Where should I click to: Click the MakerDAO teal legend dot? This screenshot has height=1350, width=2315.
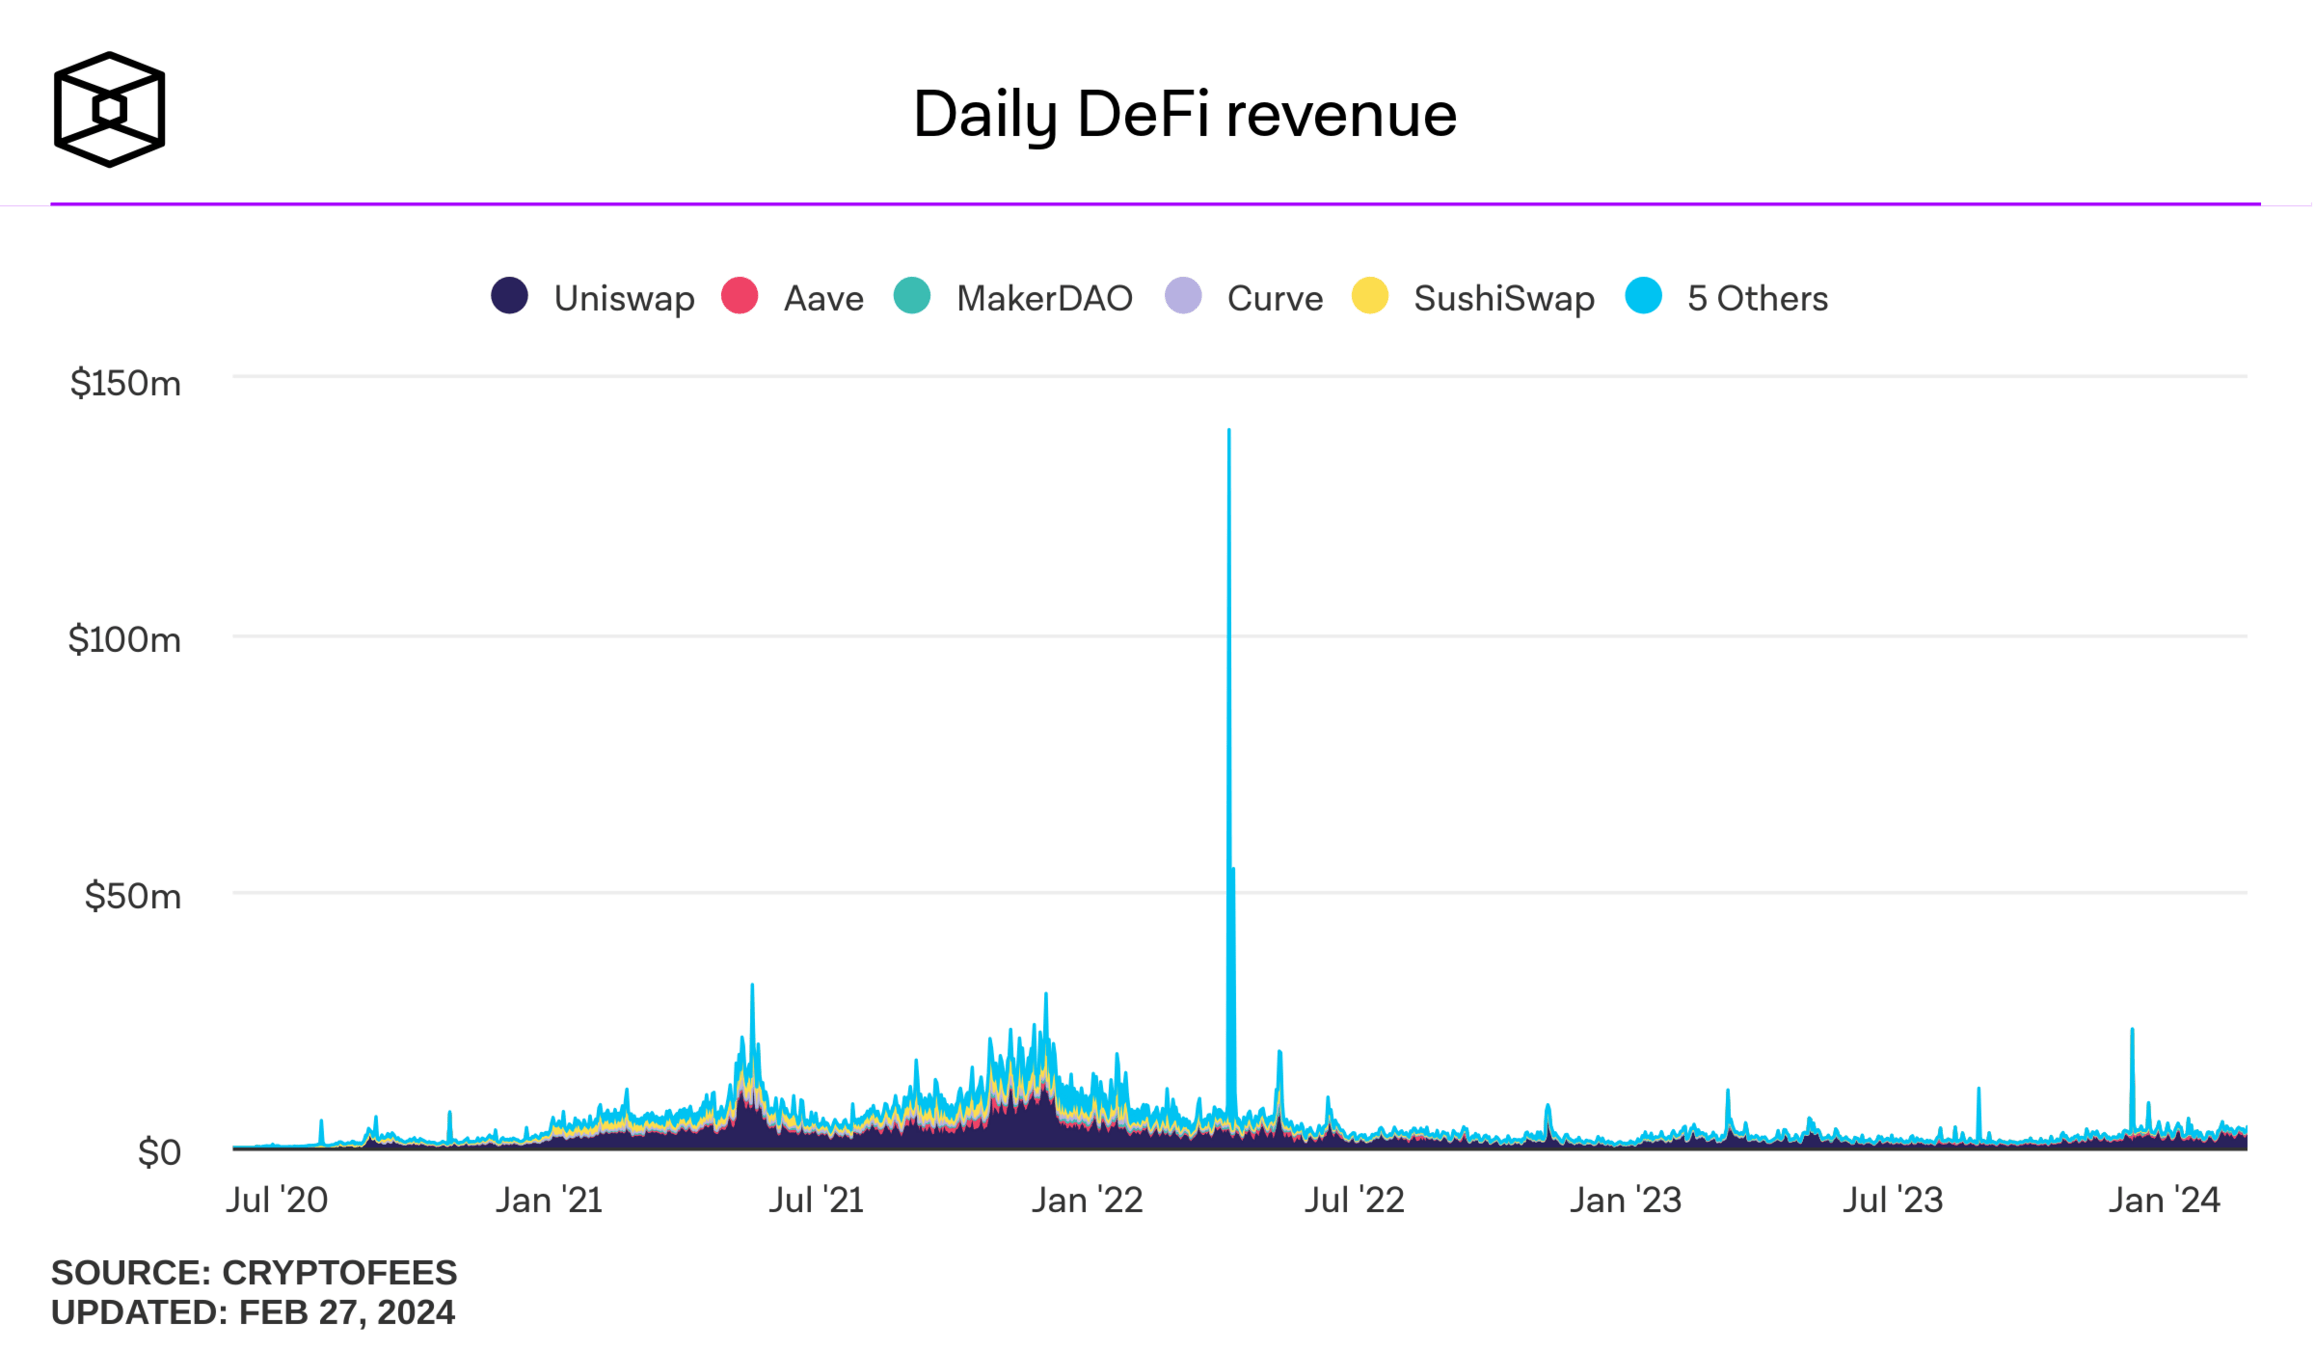tap(912, 297)
